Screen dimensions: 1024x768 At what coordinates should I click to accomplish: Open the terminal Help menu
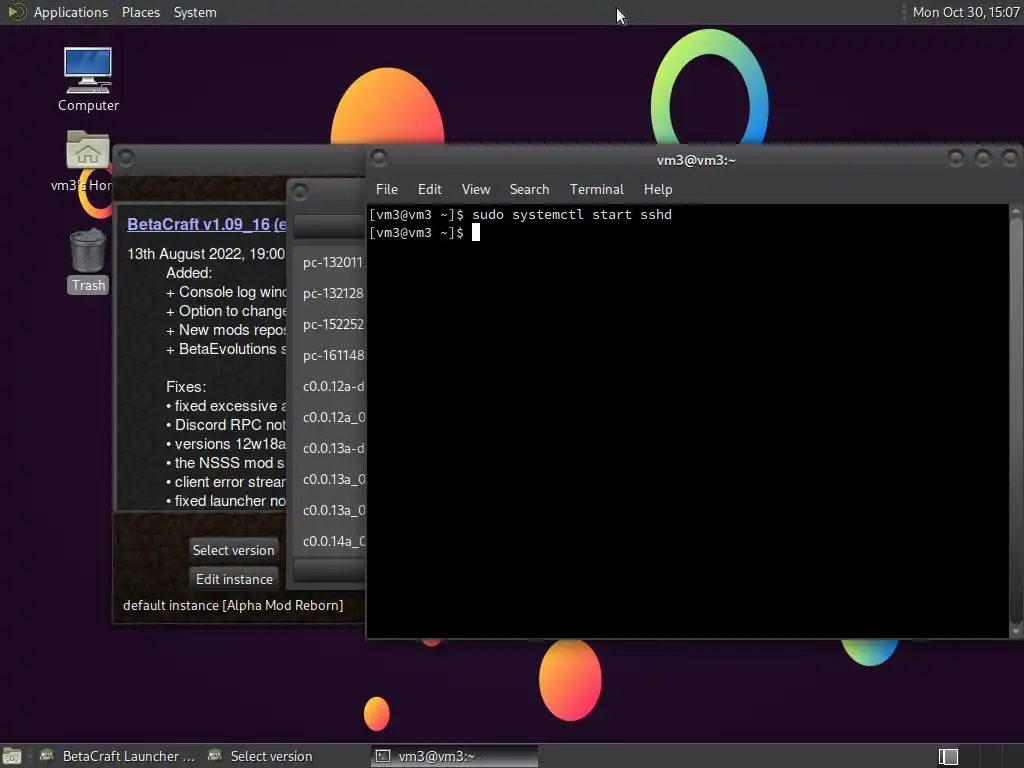pyautogui.click(x=658, y=189)
